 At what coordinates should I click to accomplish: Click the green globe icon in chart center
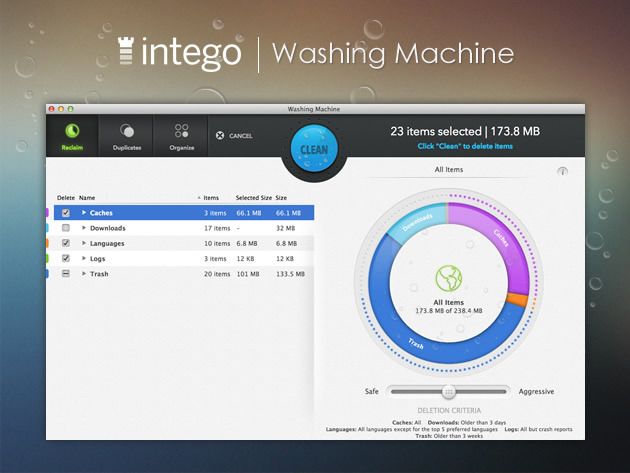448,280
